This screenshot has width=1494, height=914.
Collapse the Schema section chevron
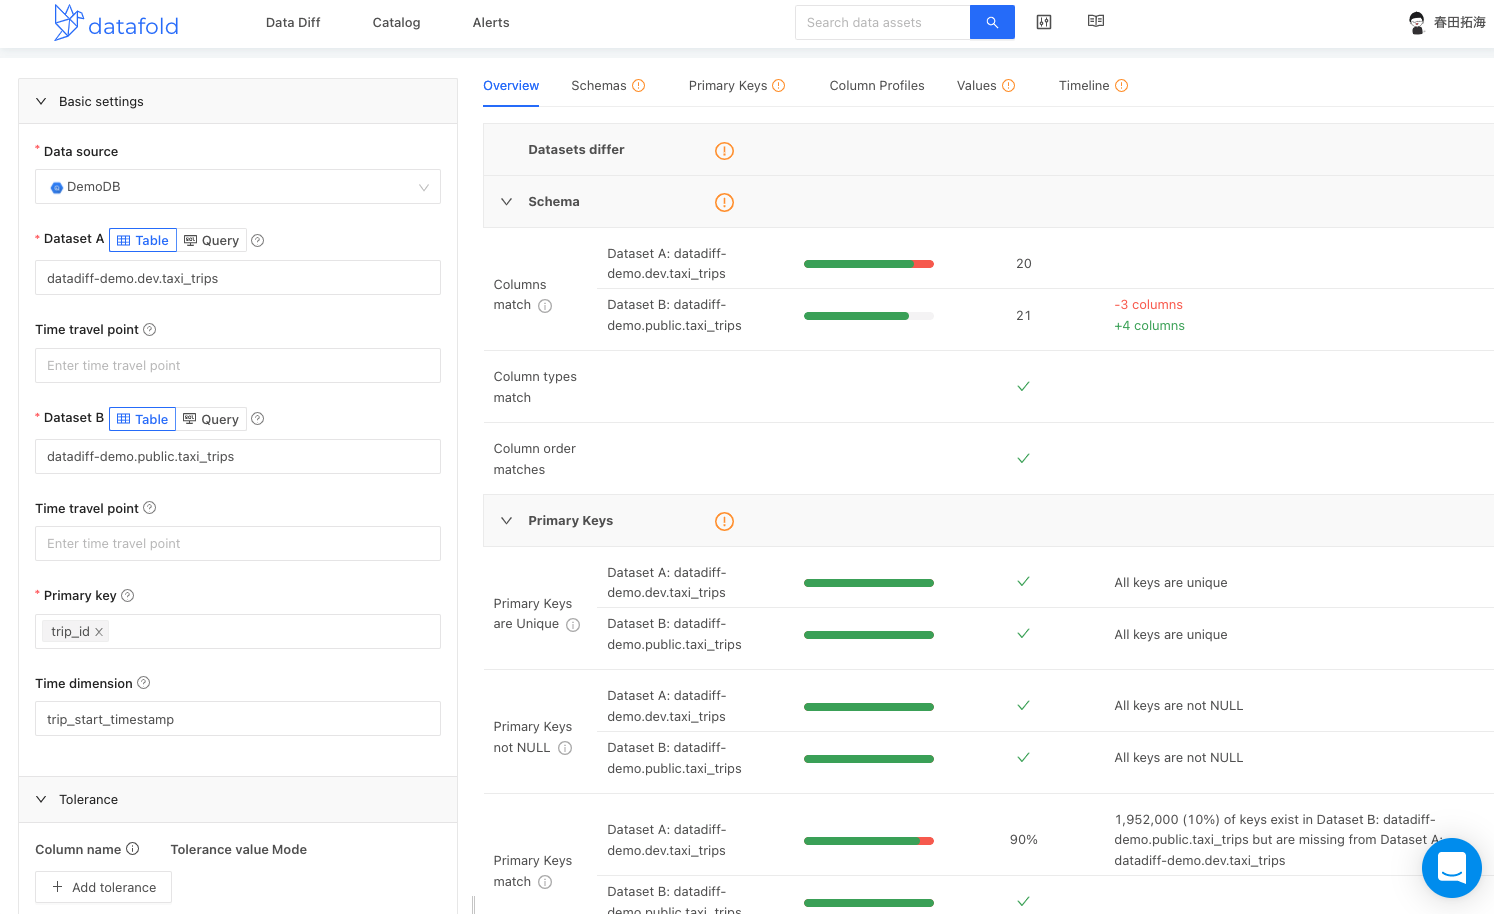point(506,201)
